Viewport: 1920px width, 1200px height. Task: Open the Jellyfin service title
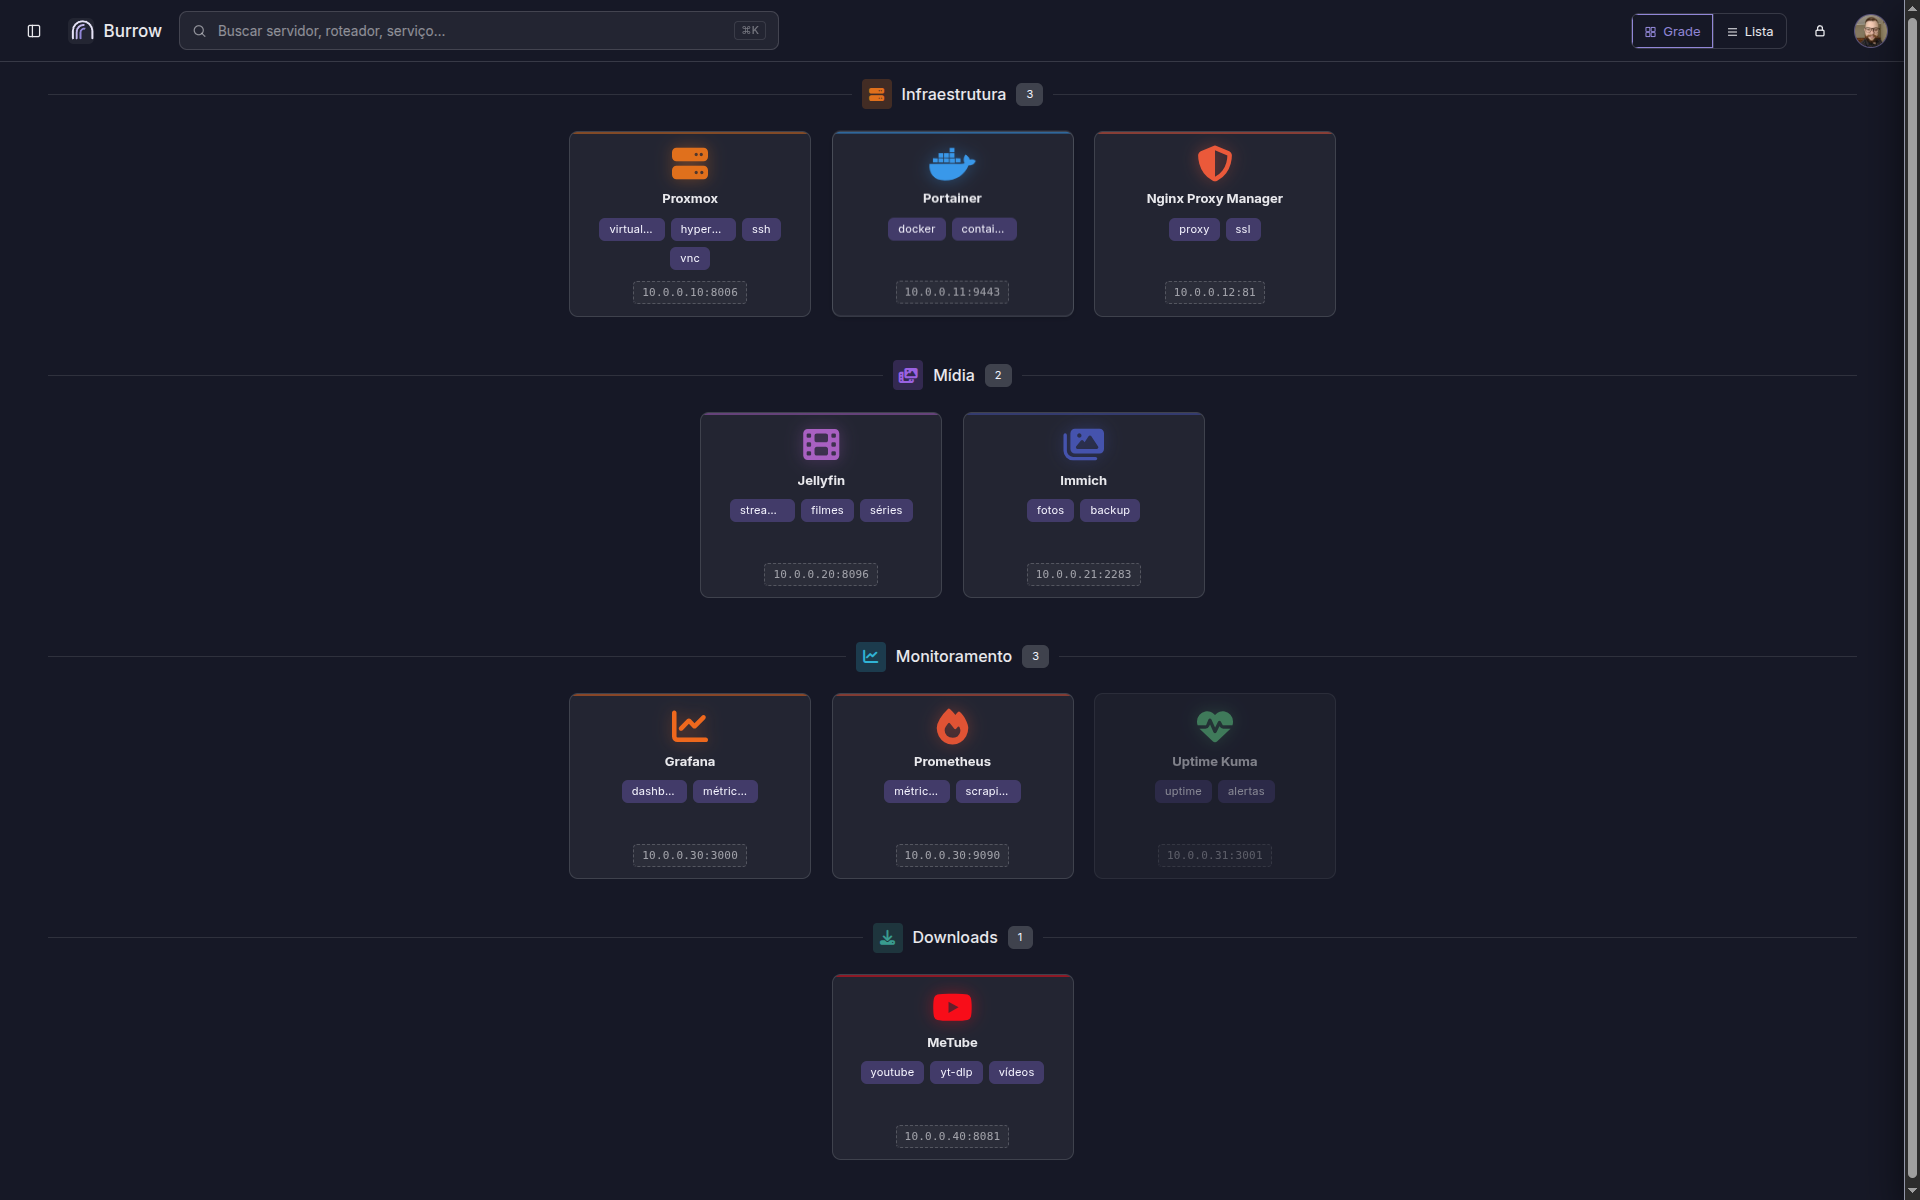point(821,481)
